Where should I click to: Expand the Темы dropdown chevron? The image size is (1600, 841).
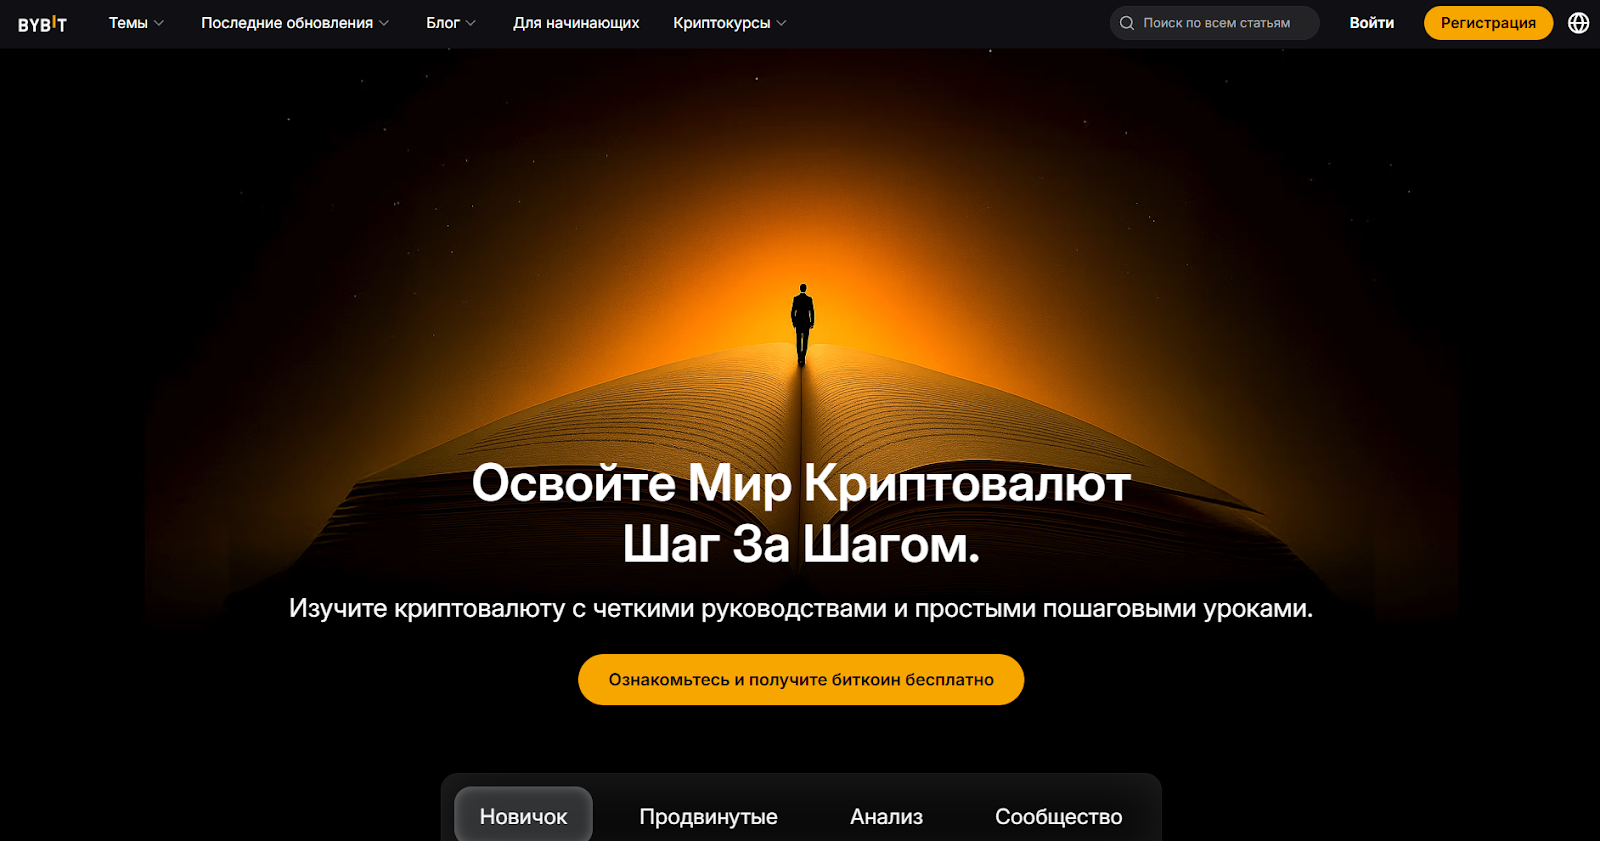click(x=159, y=23)
